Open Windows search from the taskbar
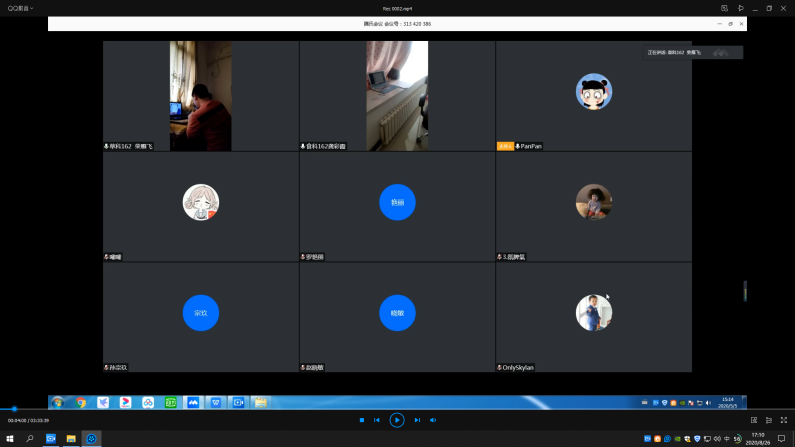Viewport: 795px width, 447px height. [x=30, y=439]
